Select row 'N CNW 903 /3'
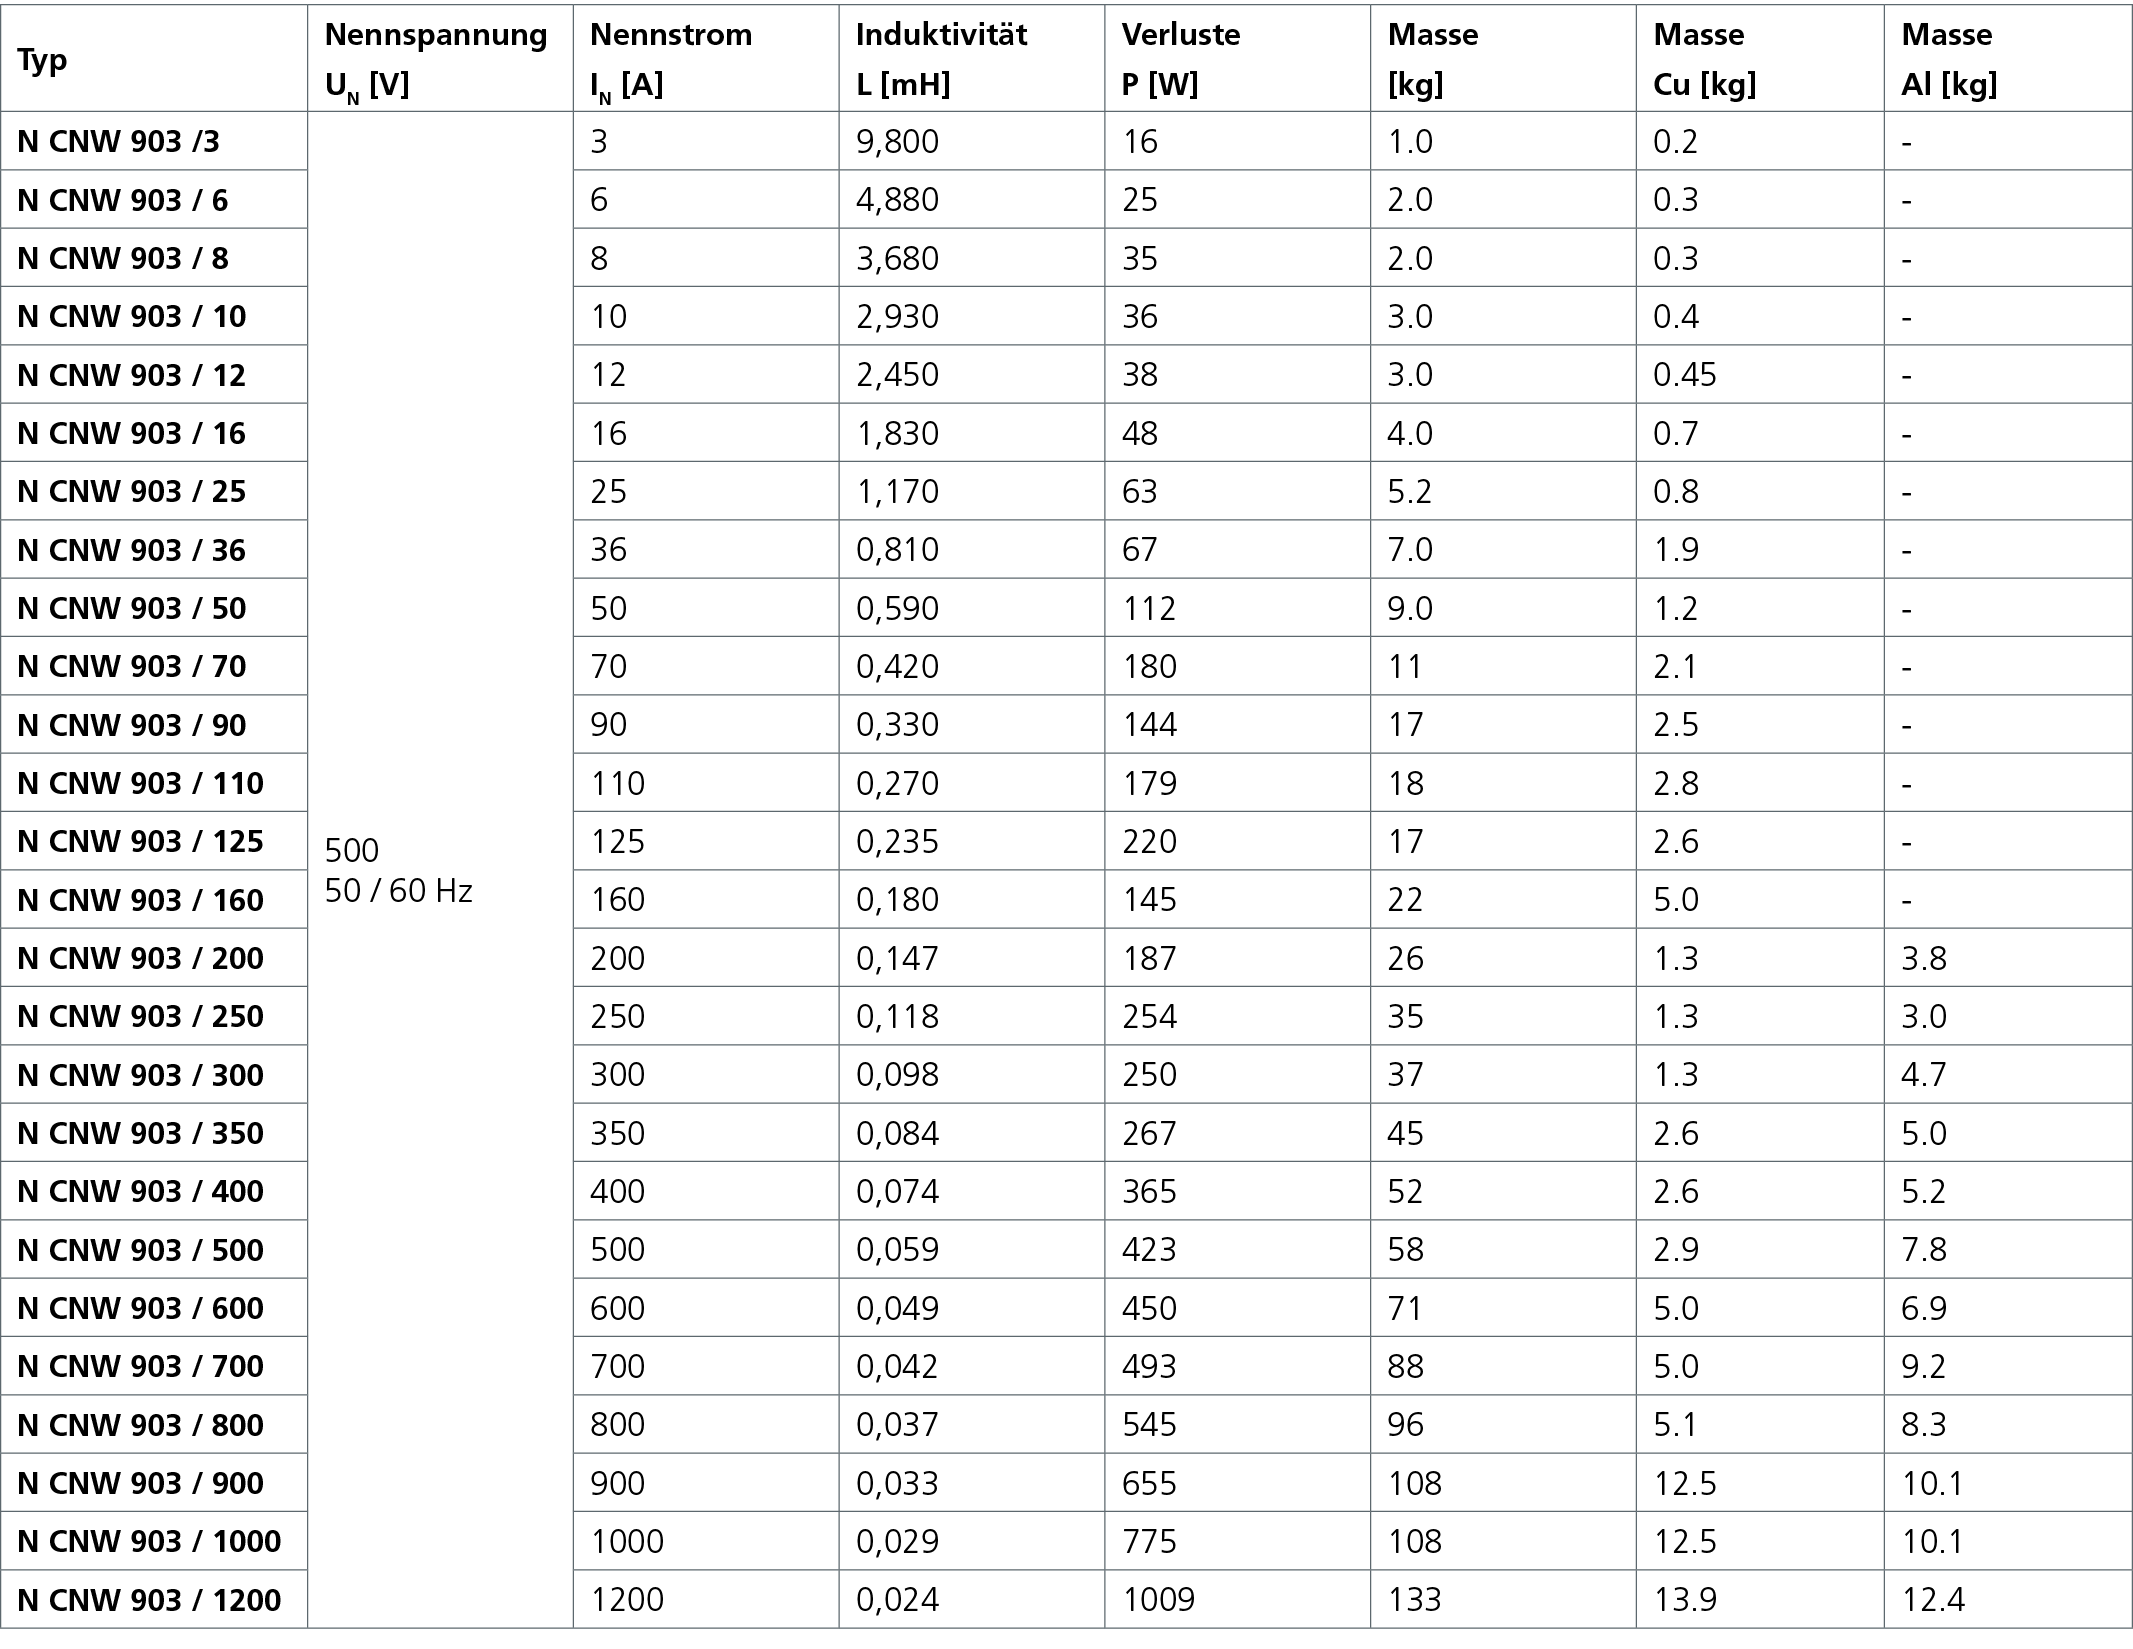The height and width of the screenshot is (1649, 2133). tap(1066, 141)
